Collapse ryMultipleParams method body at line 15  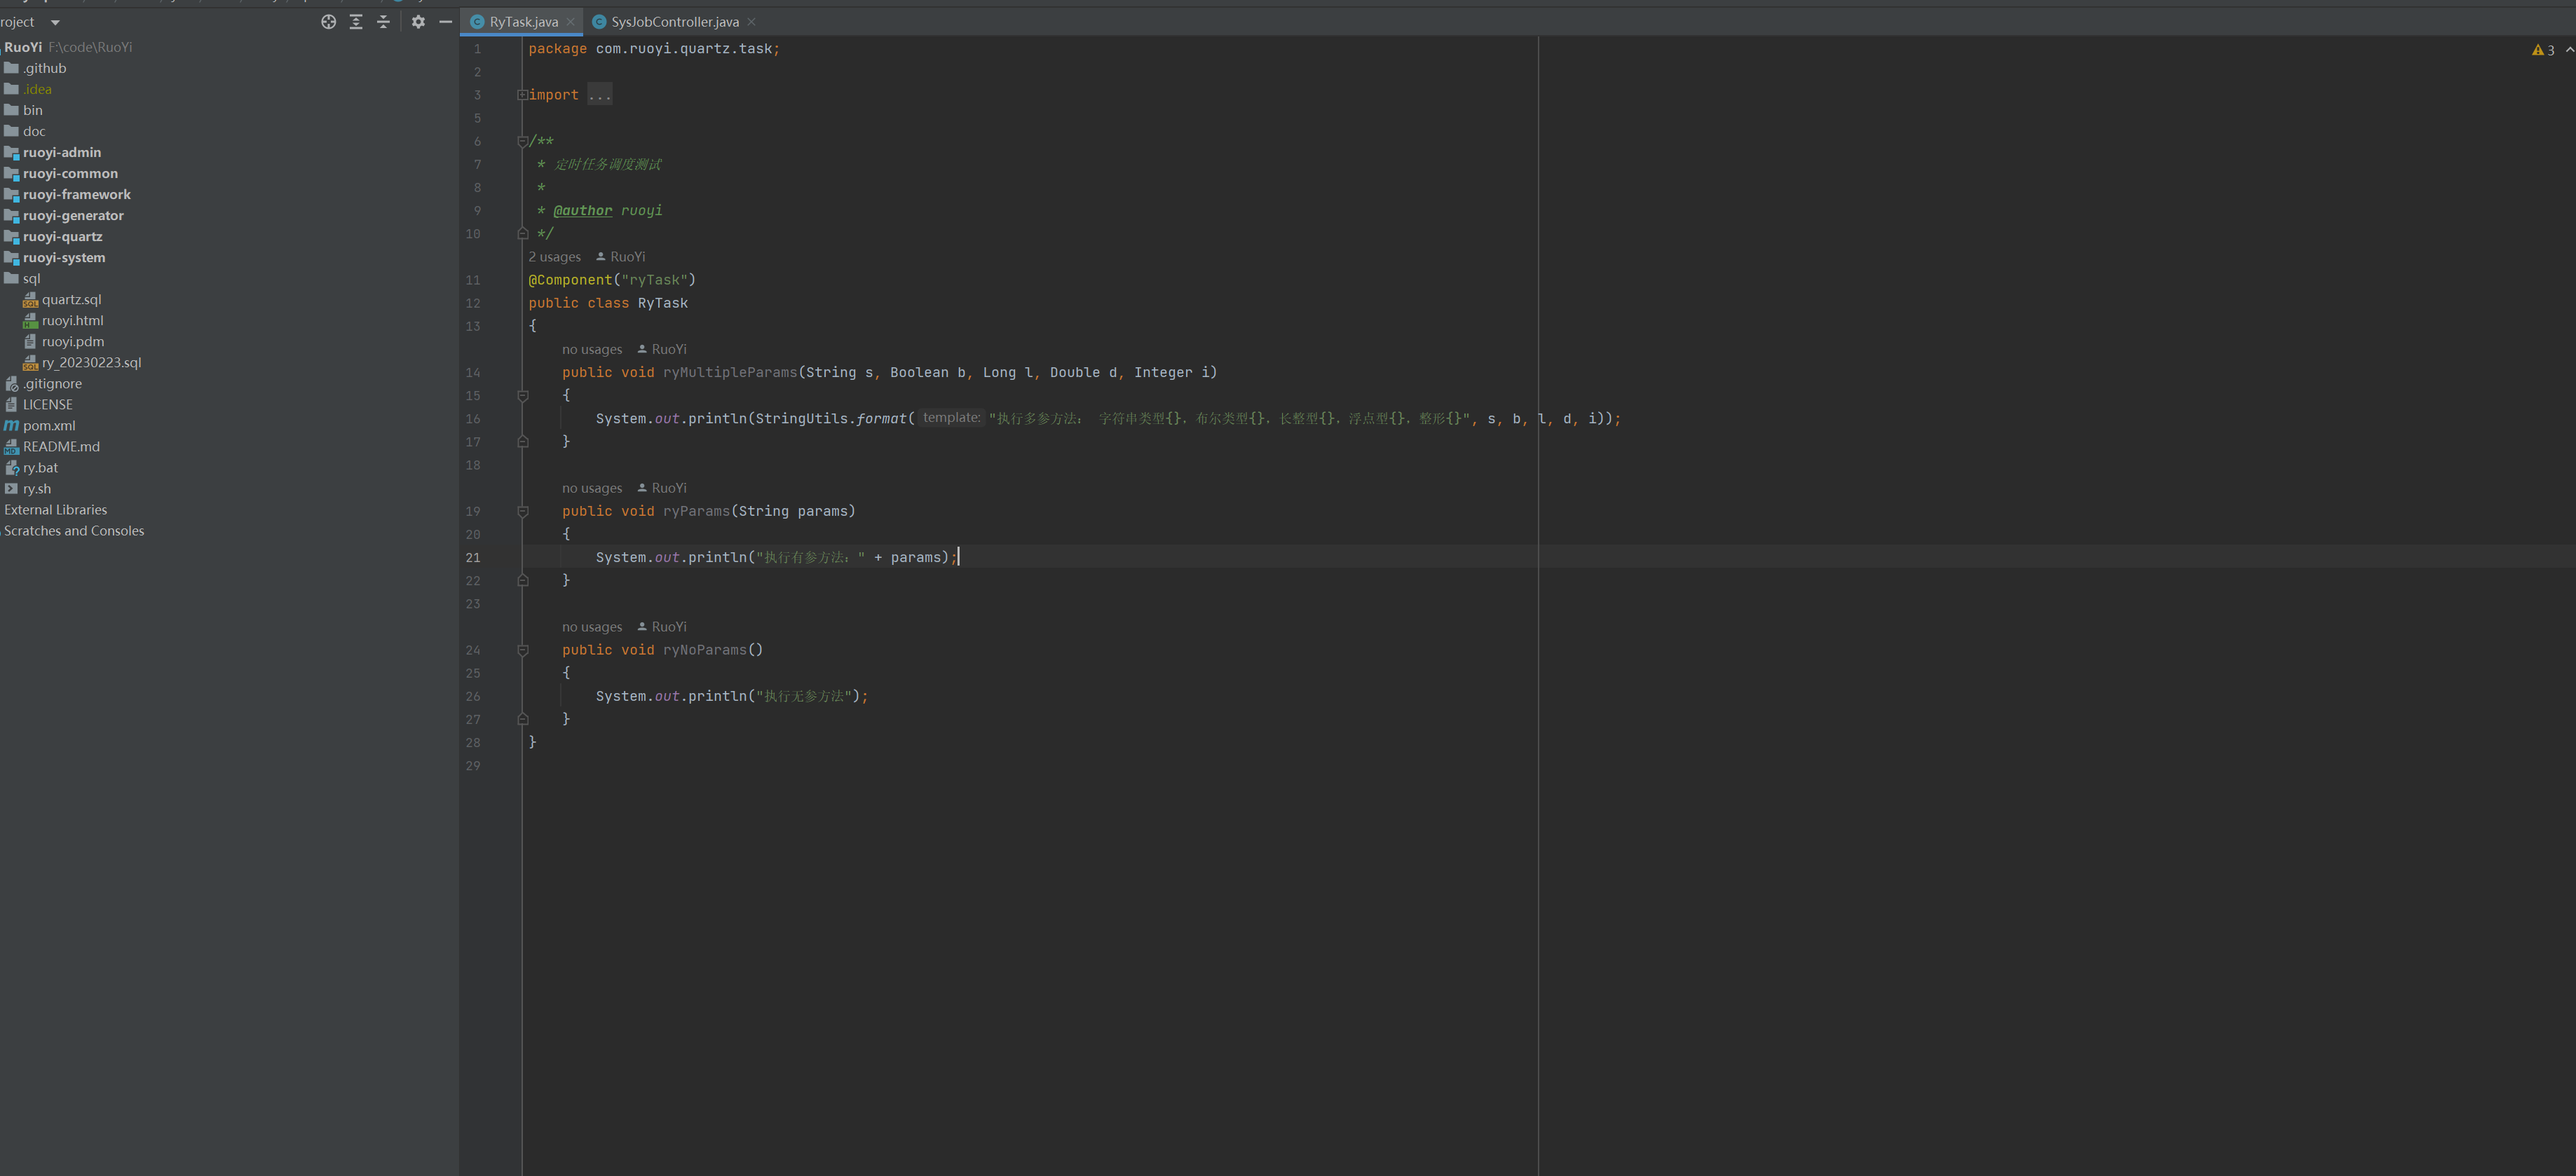(522, 396)
